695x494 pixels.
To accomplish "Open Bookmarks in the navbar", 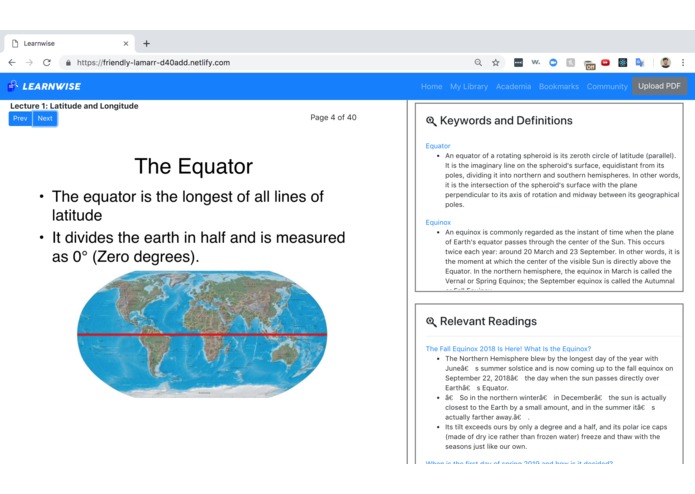I will pos(558,86).
